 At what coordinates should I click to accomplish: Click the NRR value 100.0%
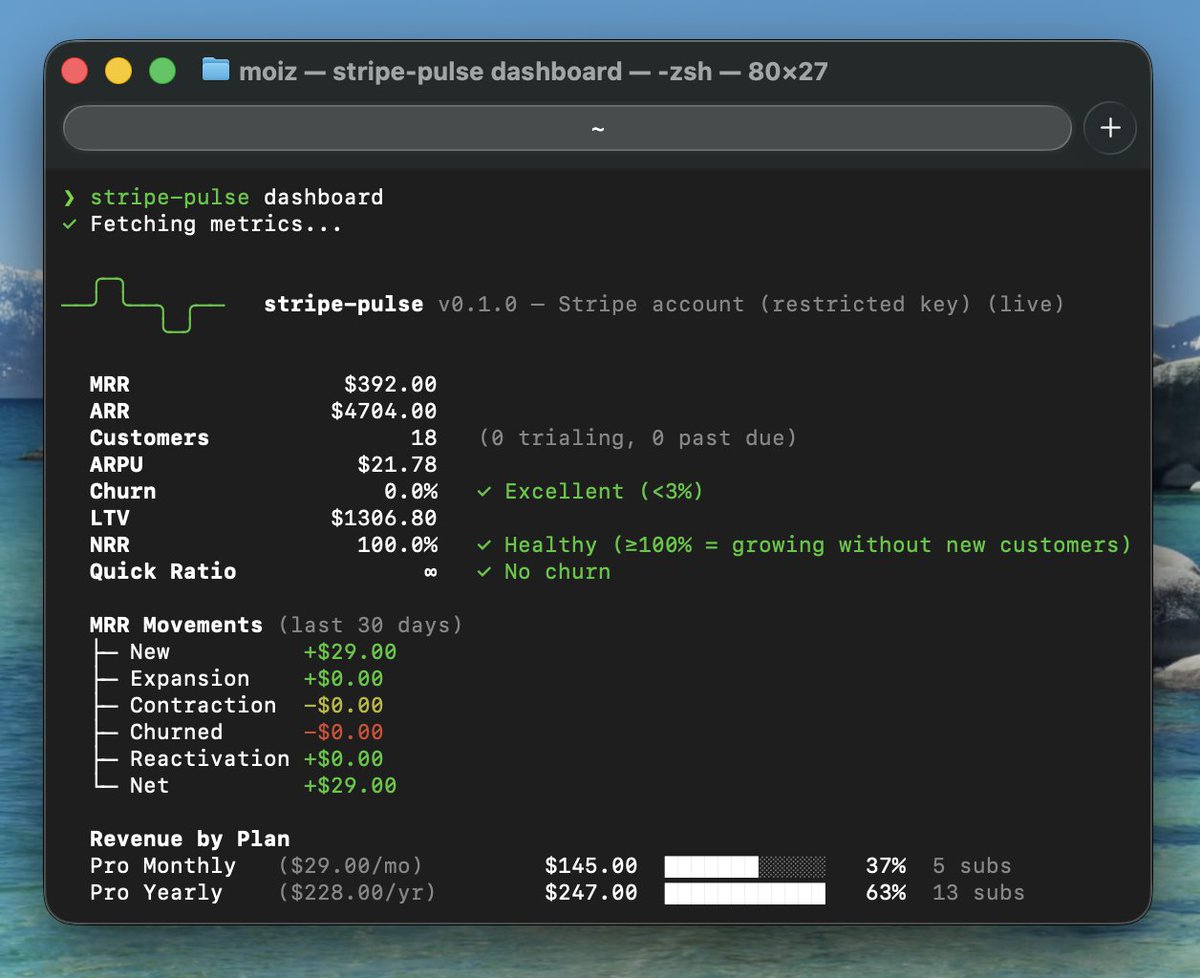[x=397, y=545]
